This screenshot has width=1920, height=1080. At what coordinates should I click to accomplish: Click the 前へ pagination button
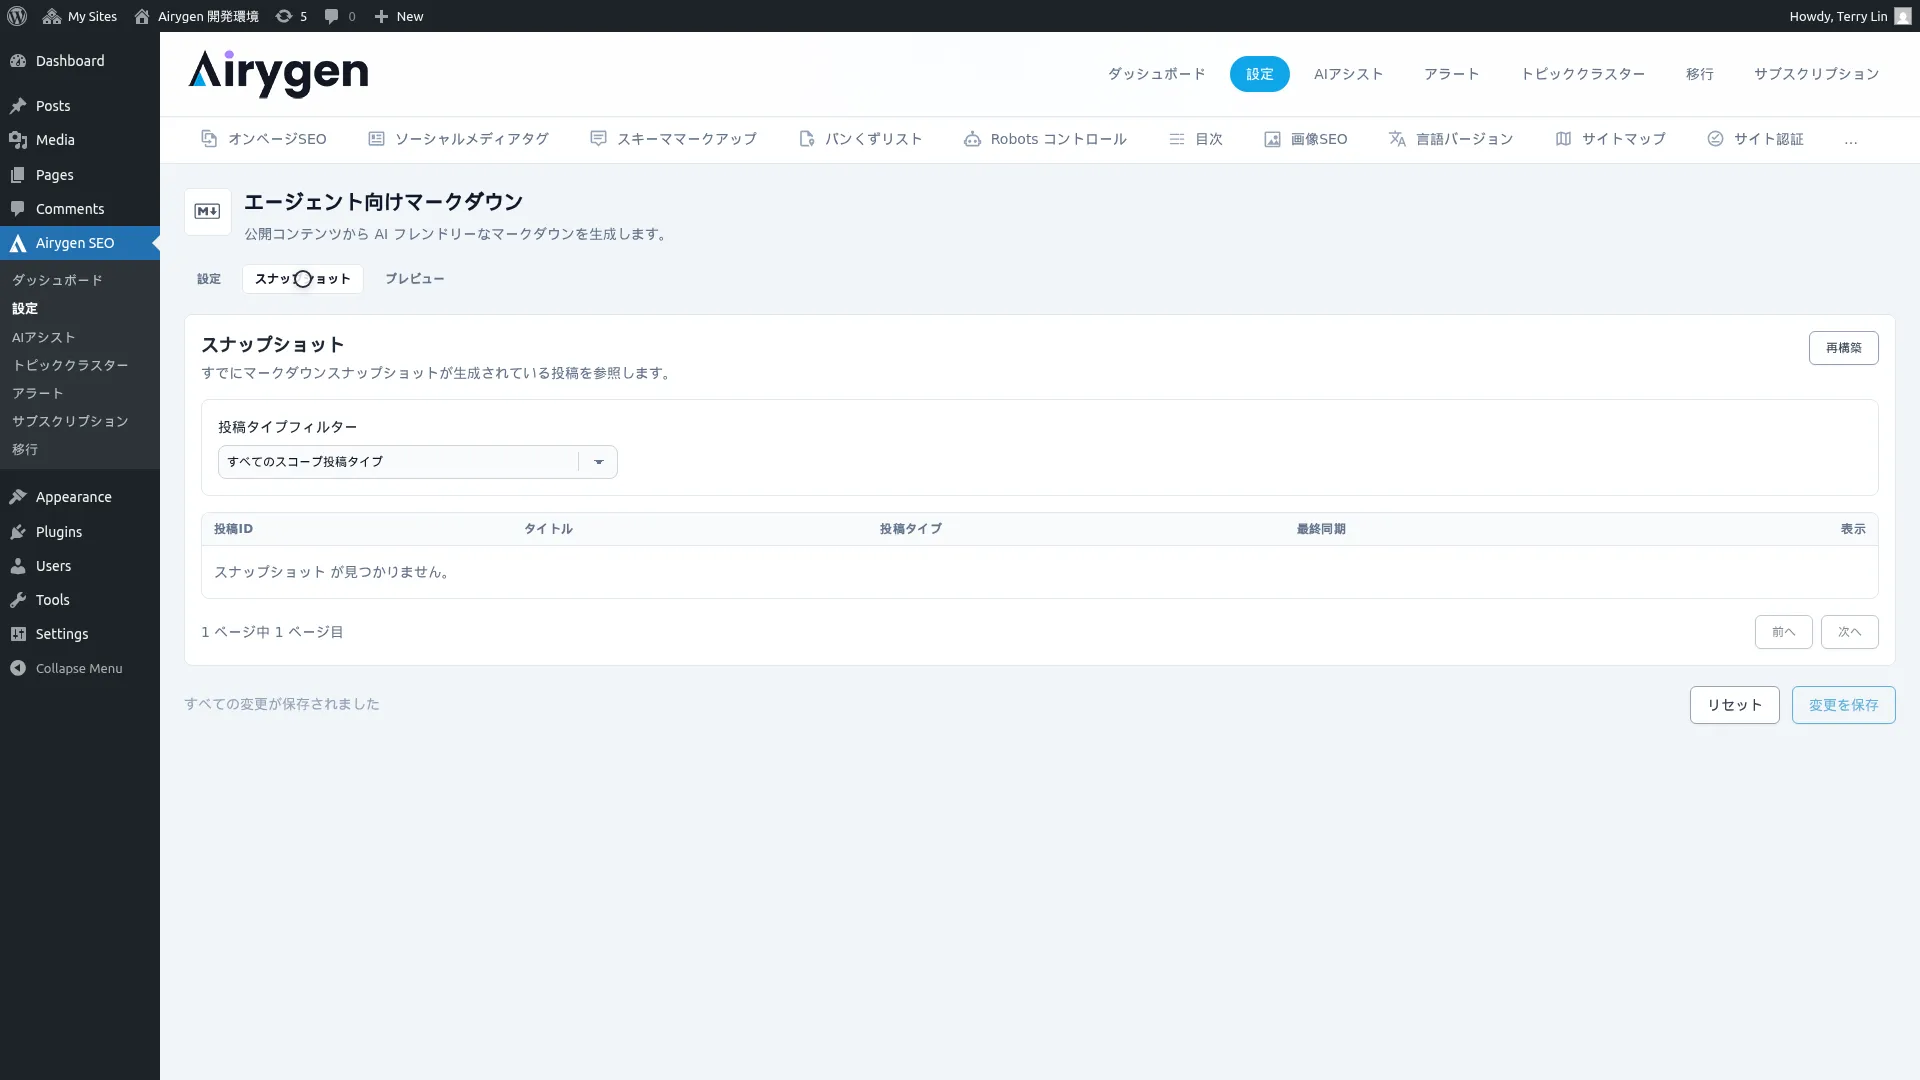(1784, 632)
